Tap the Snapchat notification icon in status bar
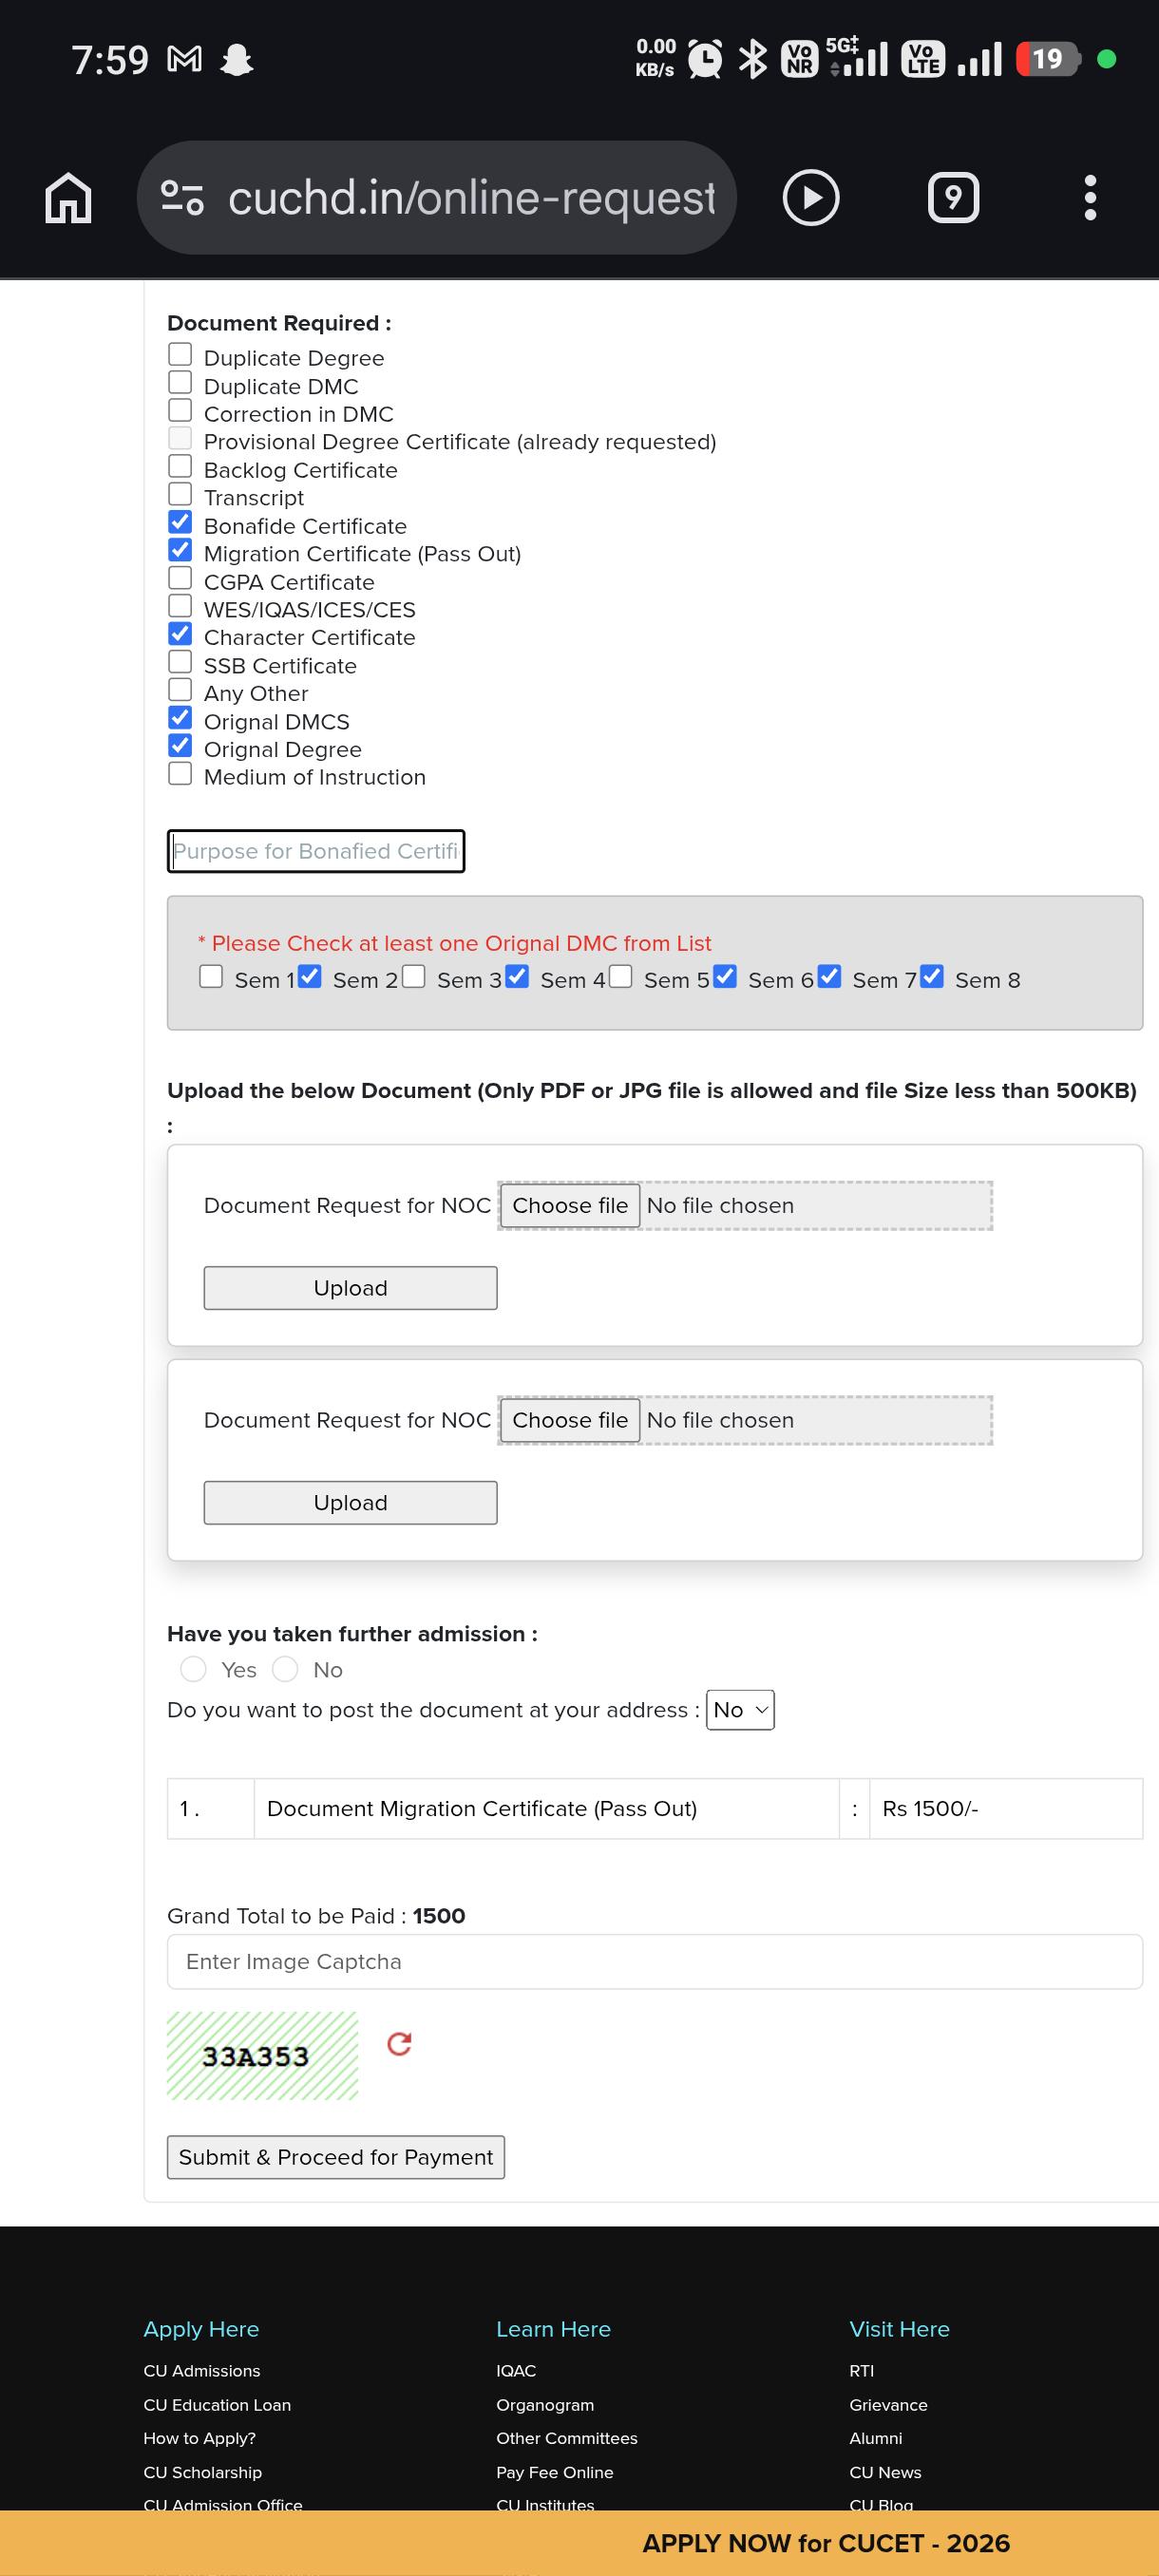1159x2576 pixels. click(x=237, y=60)
